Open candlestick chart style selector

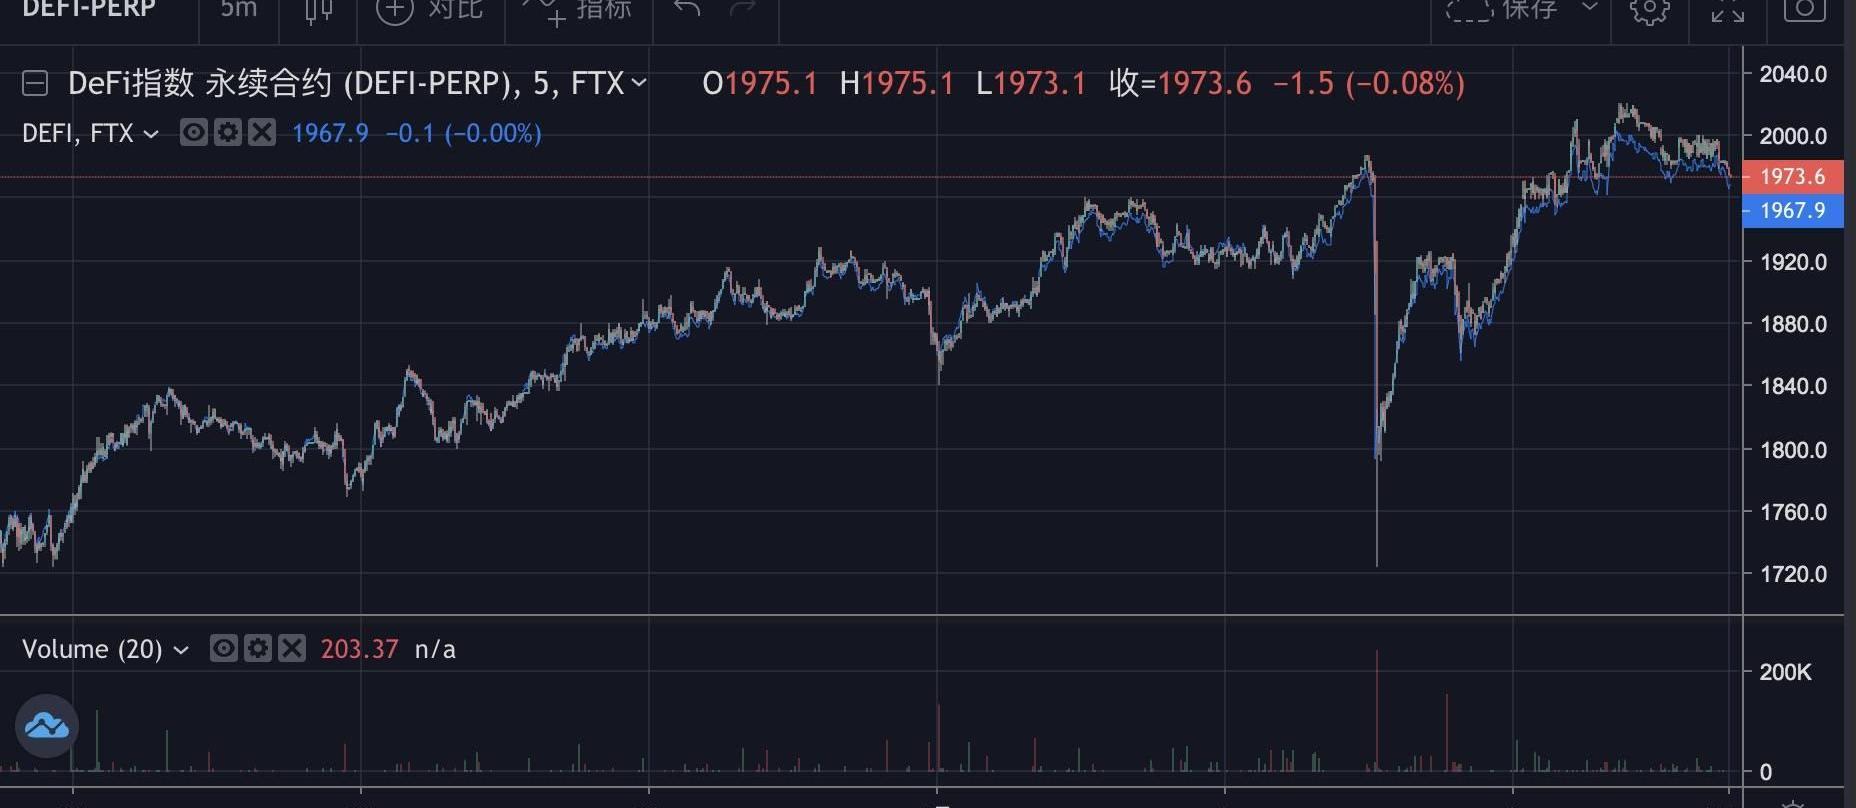tap(318, 10)
